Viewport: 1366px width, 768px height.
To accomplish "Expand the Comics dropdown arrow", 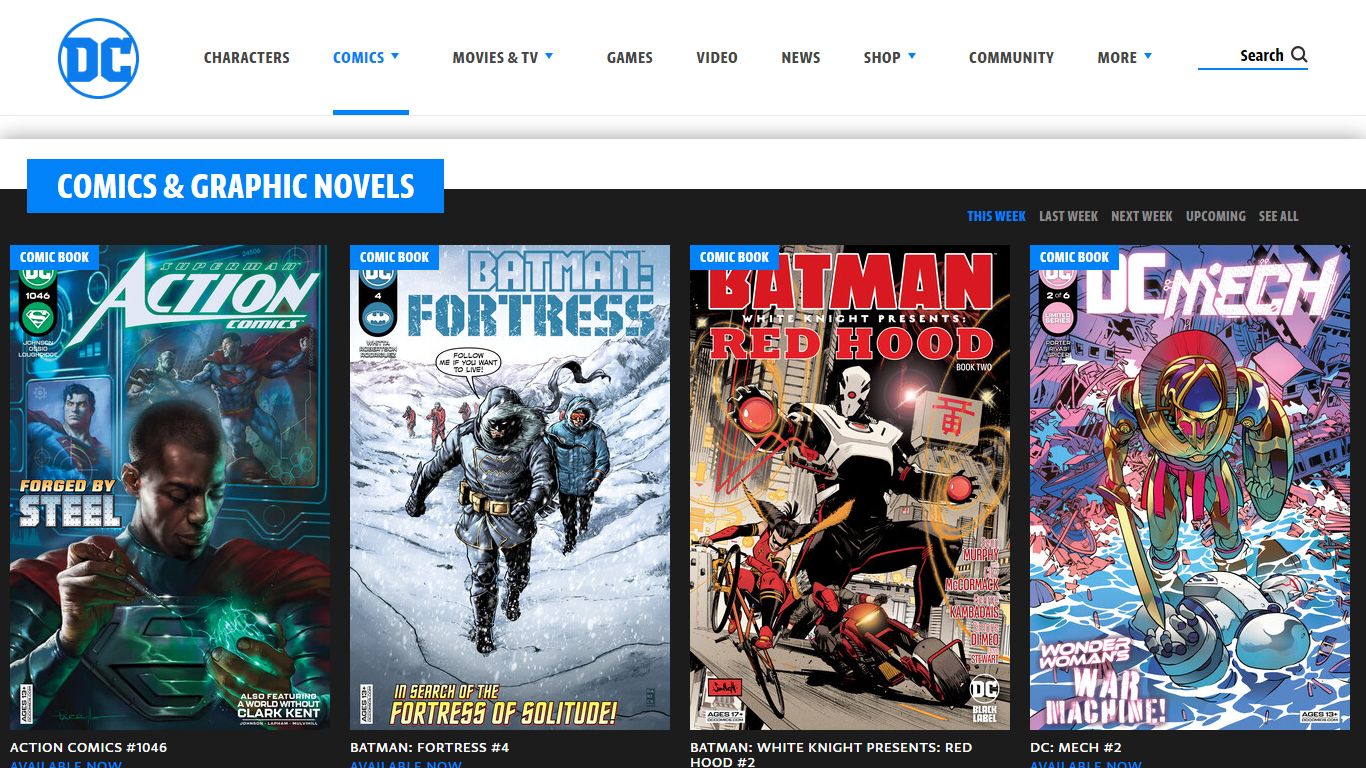I will [x=395, y=56].
